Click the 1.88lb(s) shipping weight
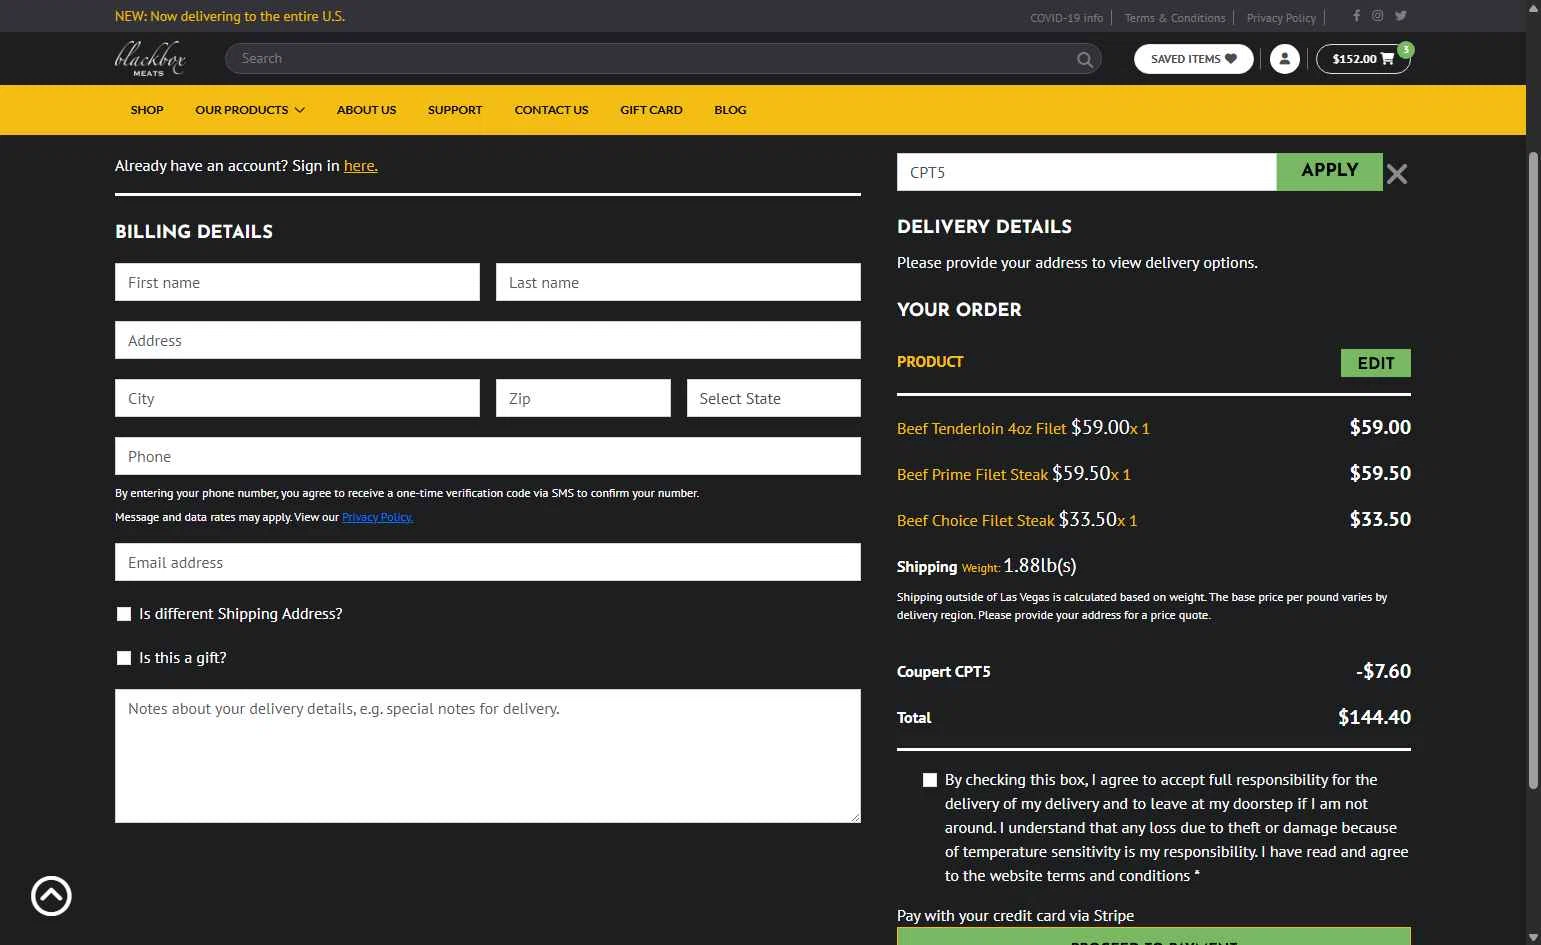Viewport: 1541px width, 945px height. [x=1040, y=566]
